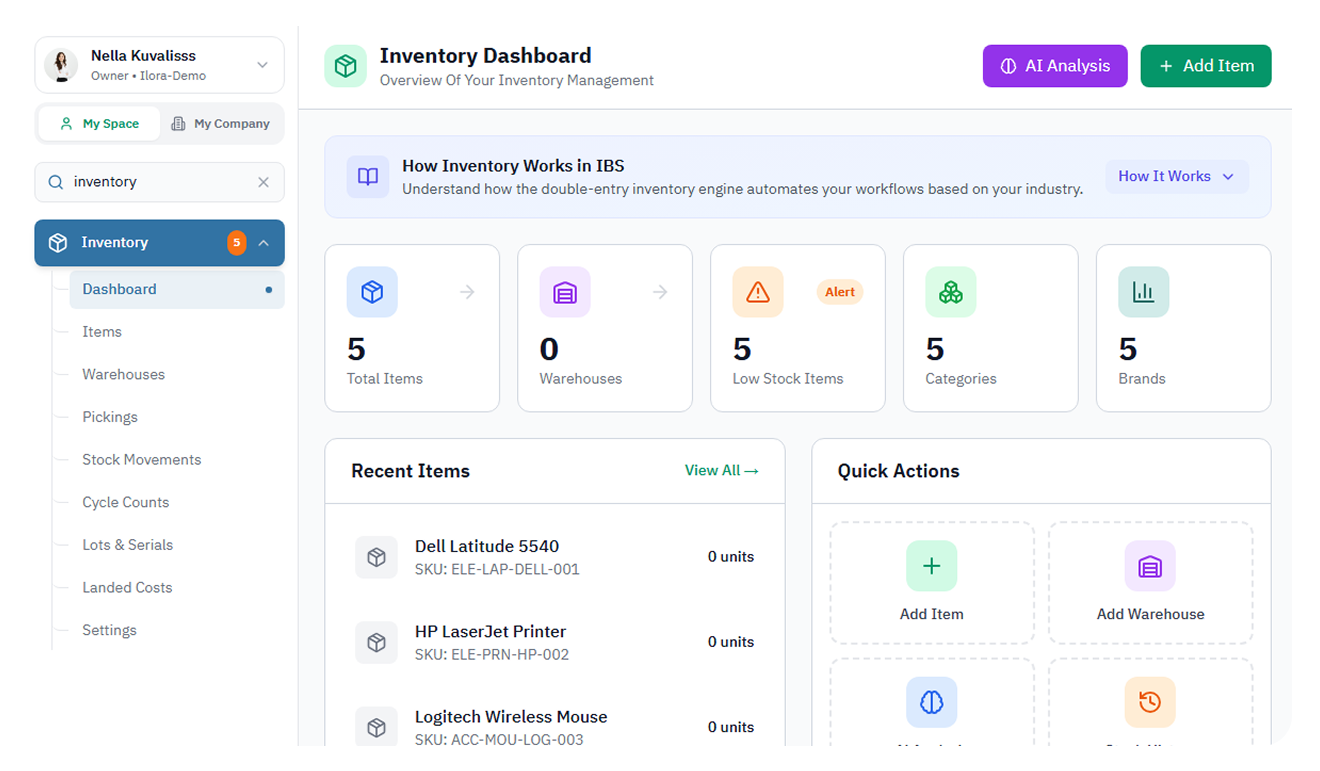The height and width of the screenshot is (771, 1320).
Task: Click the Total Items label
Action: coord(385,379)
